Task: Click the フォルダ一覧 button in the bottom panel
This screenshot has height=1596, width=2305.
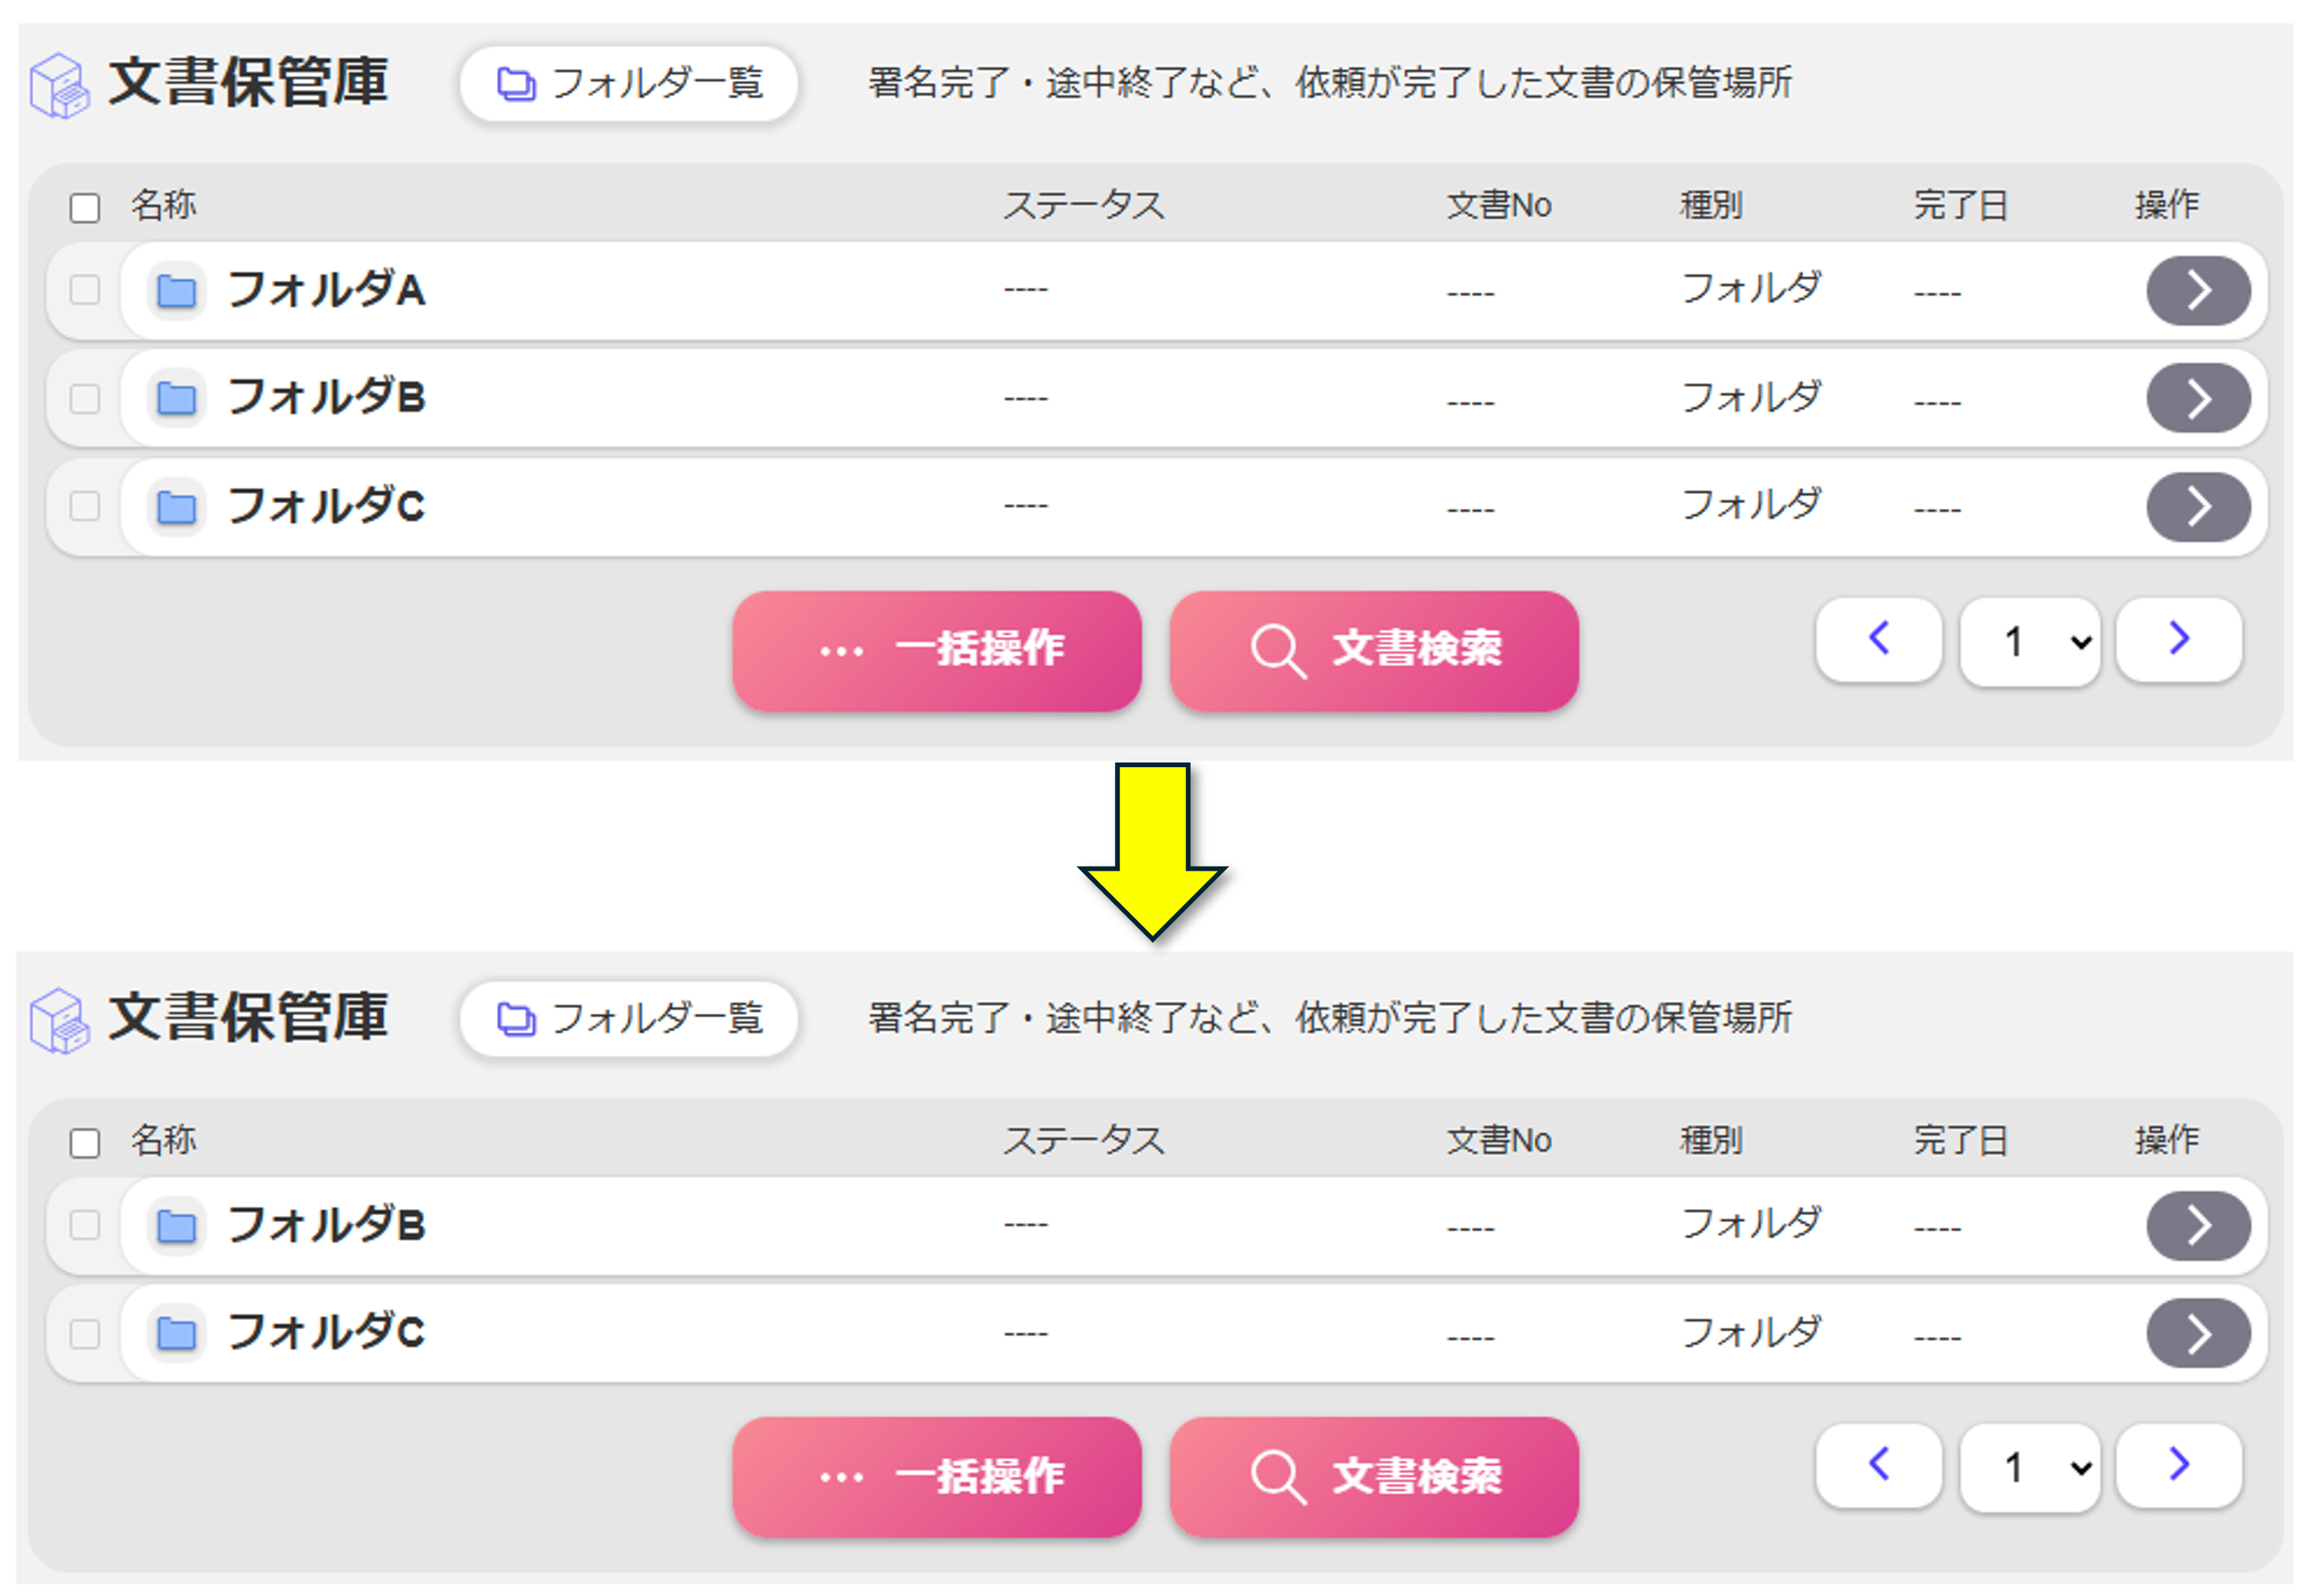Action: click(x=628, y=1019)
